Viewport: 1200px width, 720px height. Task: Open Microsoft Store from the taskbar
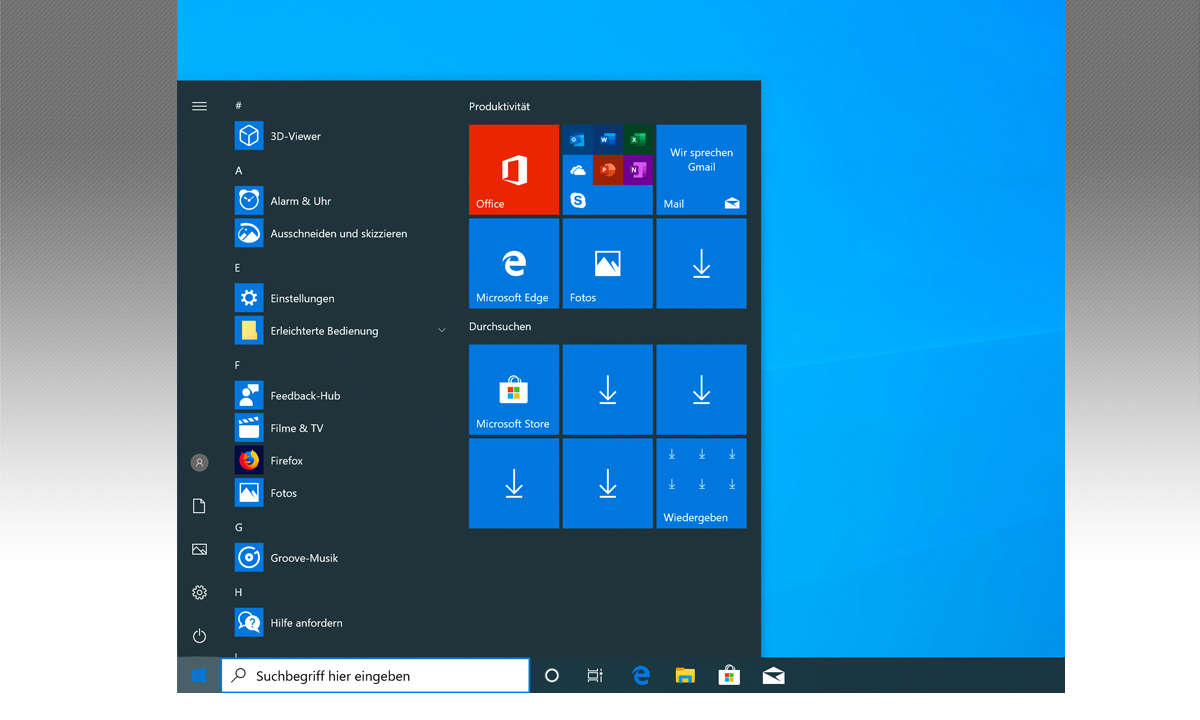coord(729,676)
